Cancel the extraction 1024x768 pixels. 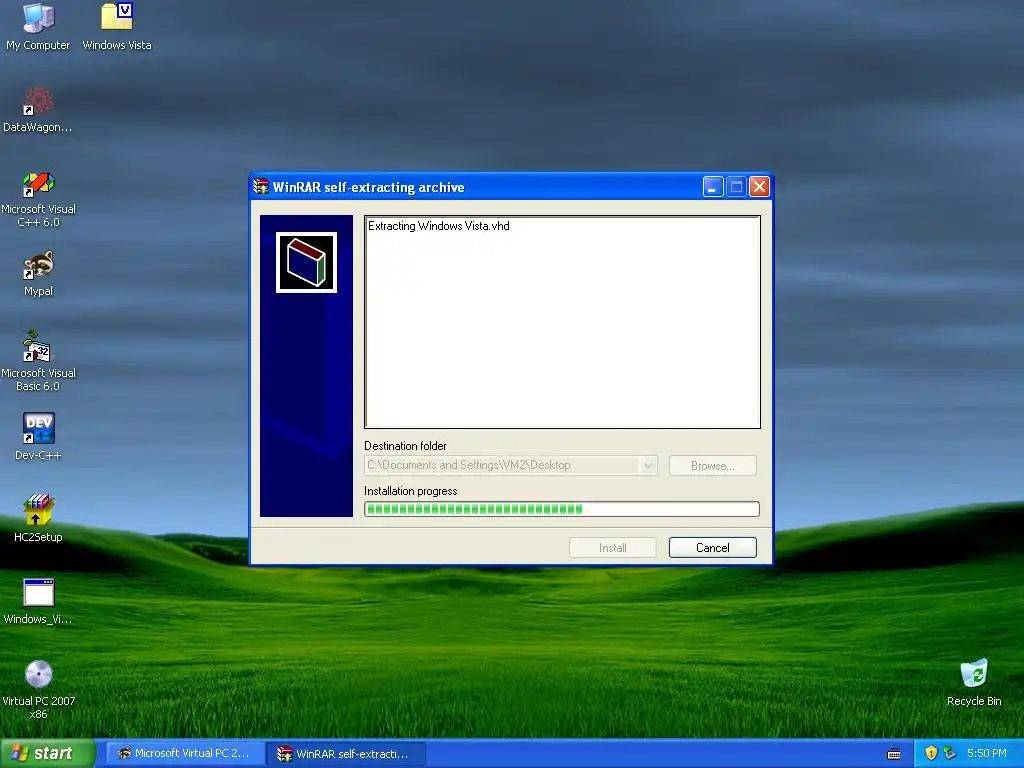(712, 547)
